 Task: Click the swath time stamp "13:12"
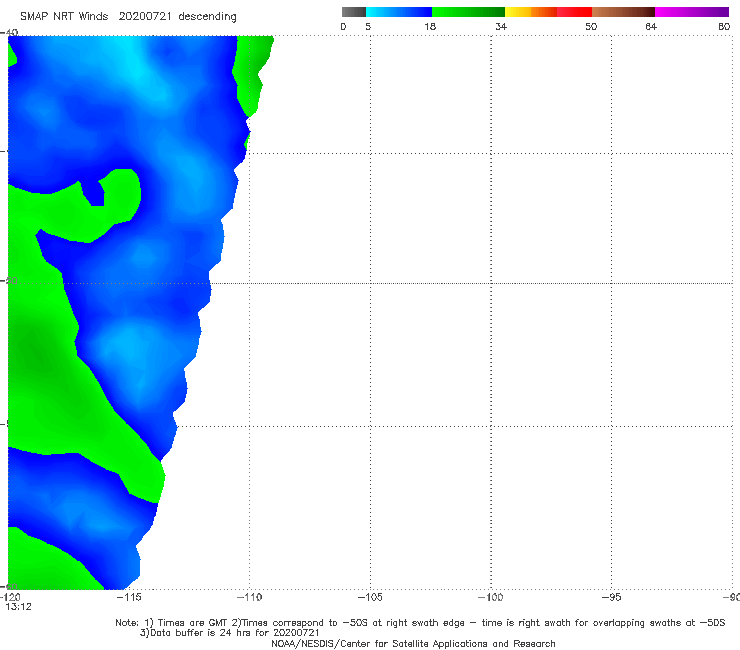click(x=18, y=607)
